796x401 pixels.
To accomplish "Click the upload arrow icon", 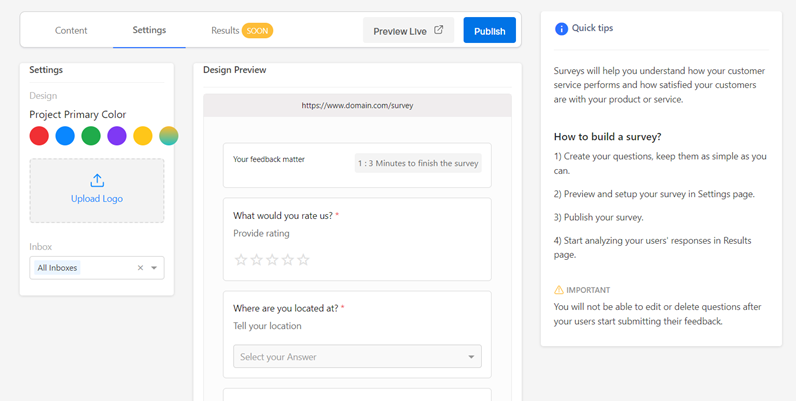I will point(97,180).
